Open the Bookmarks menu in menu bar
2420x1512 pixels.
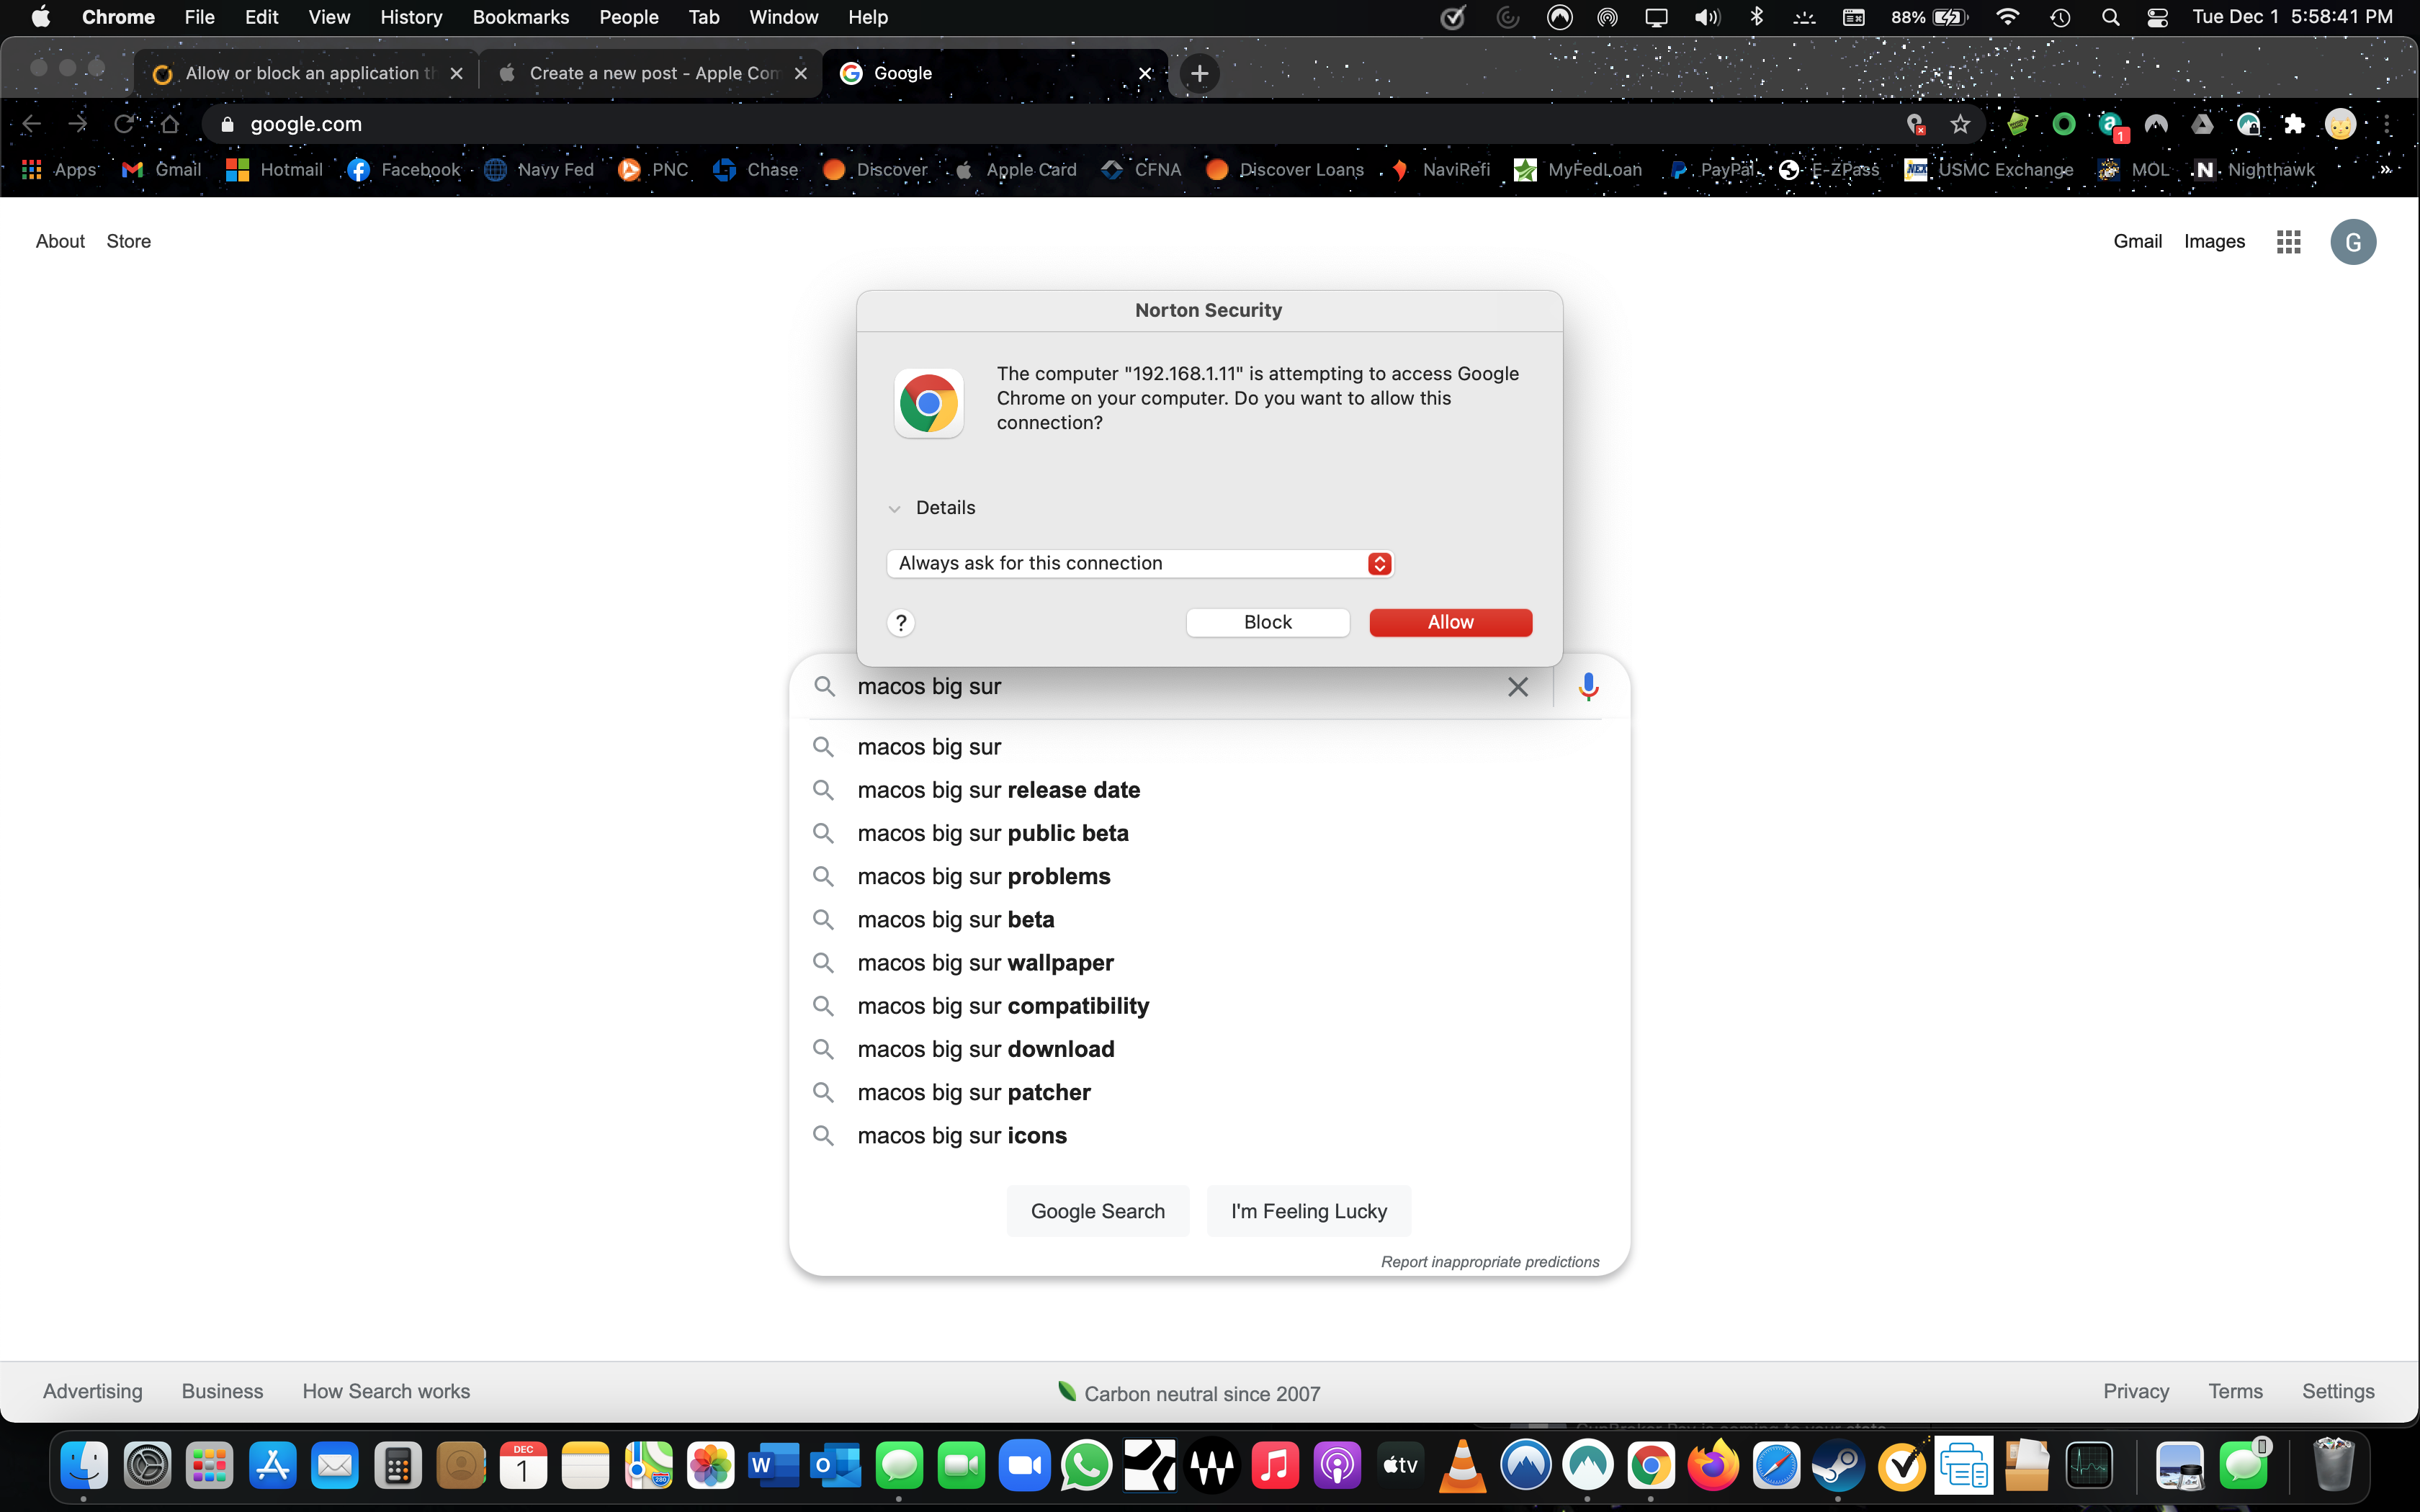pos(520,17)
